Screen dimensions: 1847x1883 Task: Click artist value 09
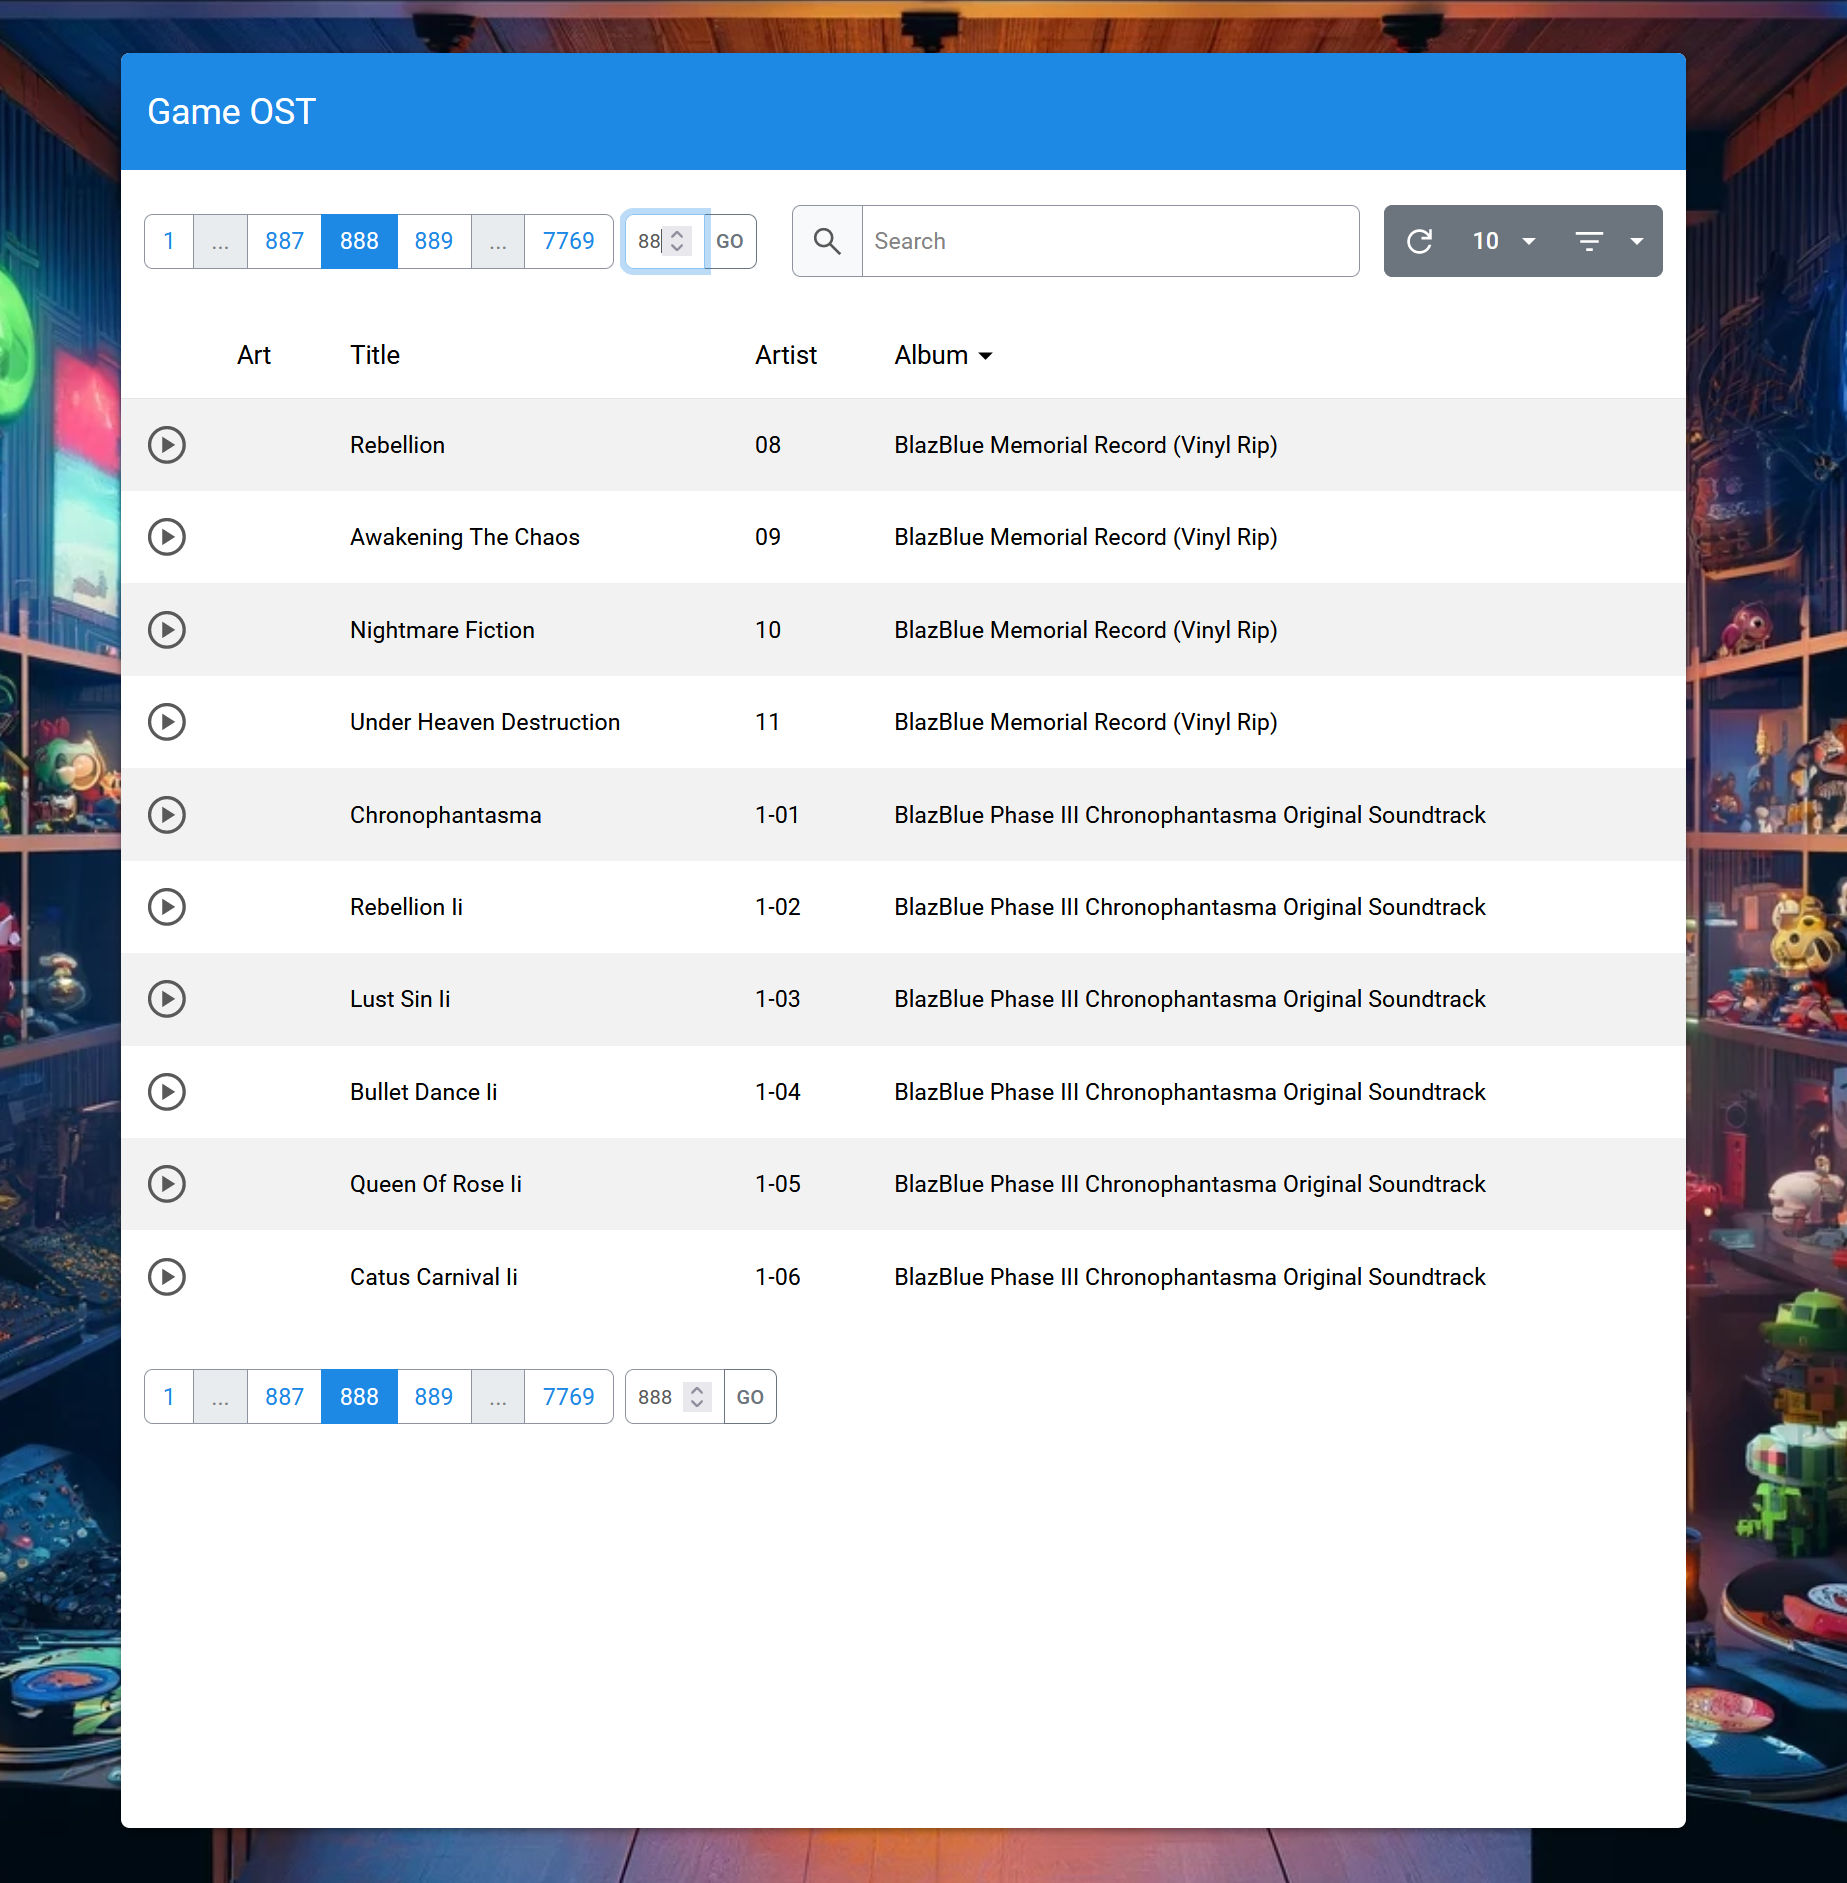[768, 537]
